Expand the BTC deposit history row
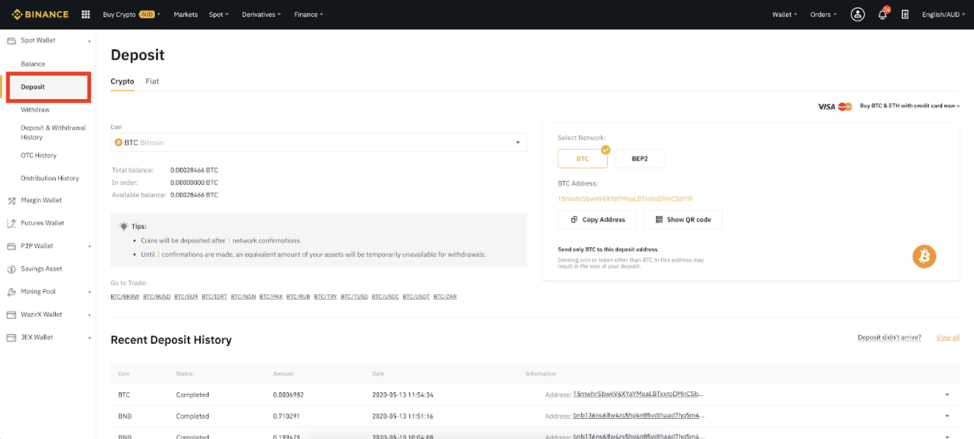Image resolution: width=974 pixels, height=439 pixels. [947, 395]
